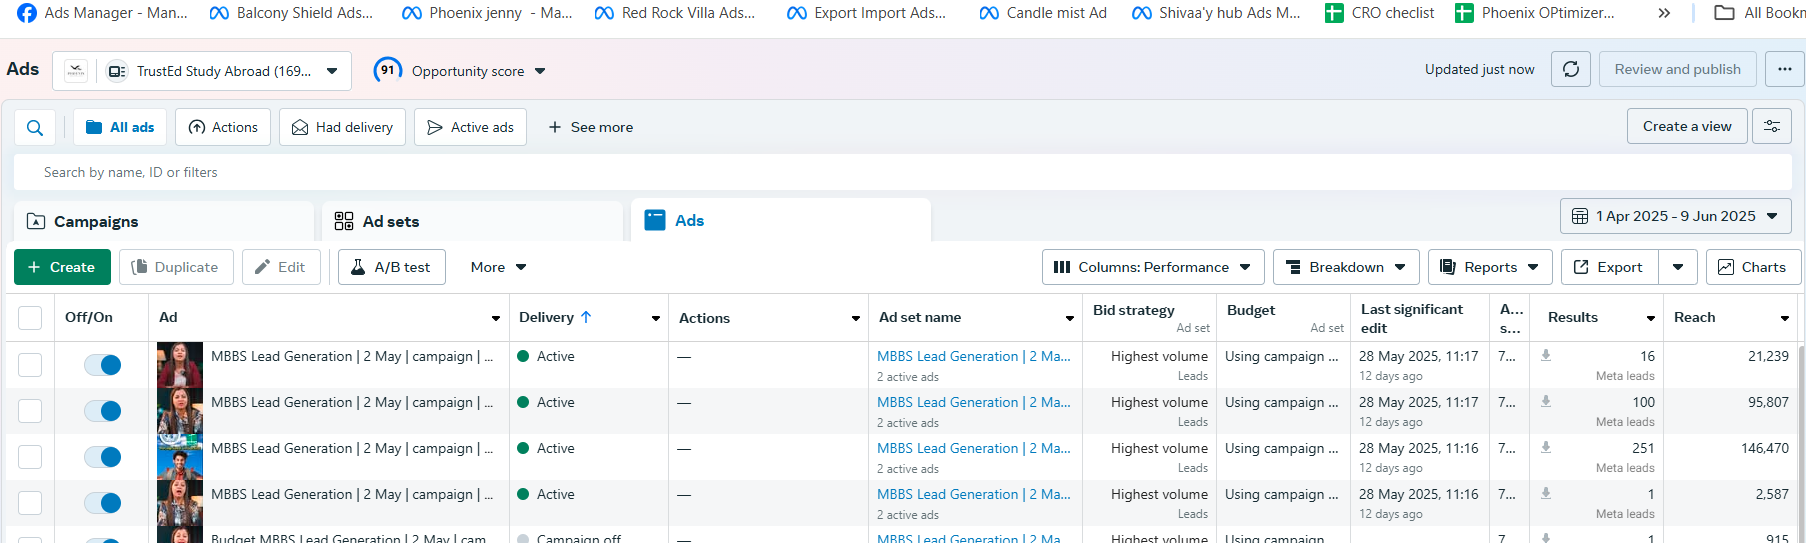Open the CRO checklist sheet bookmark
Viewport: 1806px width, 543px height.
pyautogui.click(x=1379, y=13)
